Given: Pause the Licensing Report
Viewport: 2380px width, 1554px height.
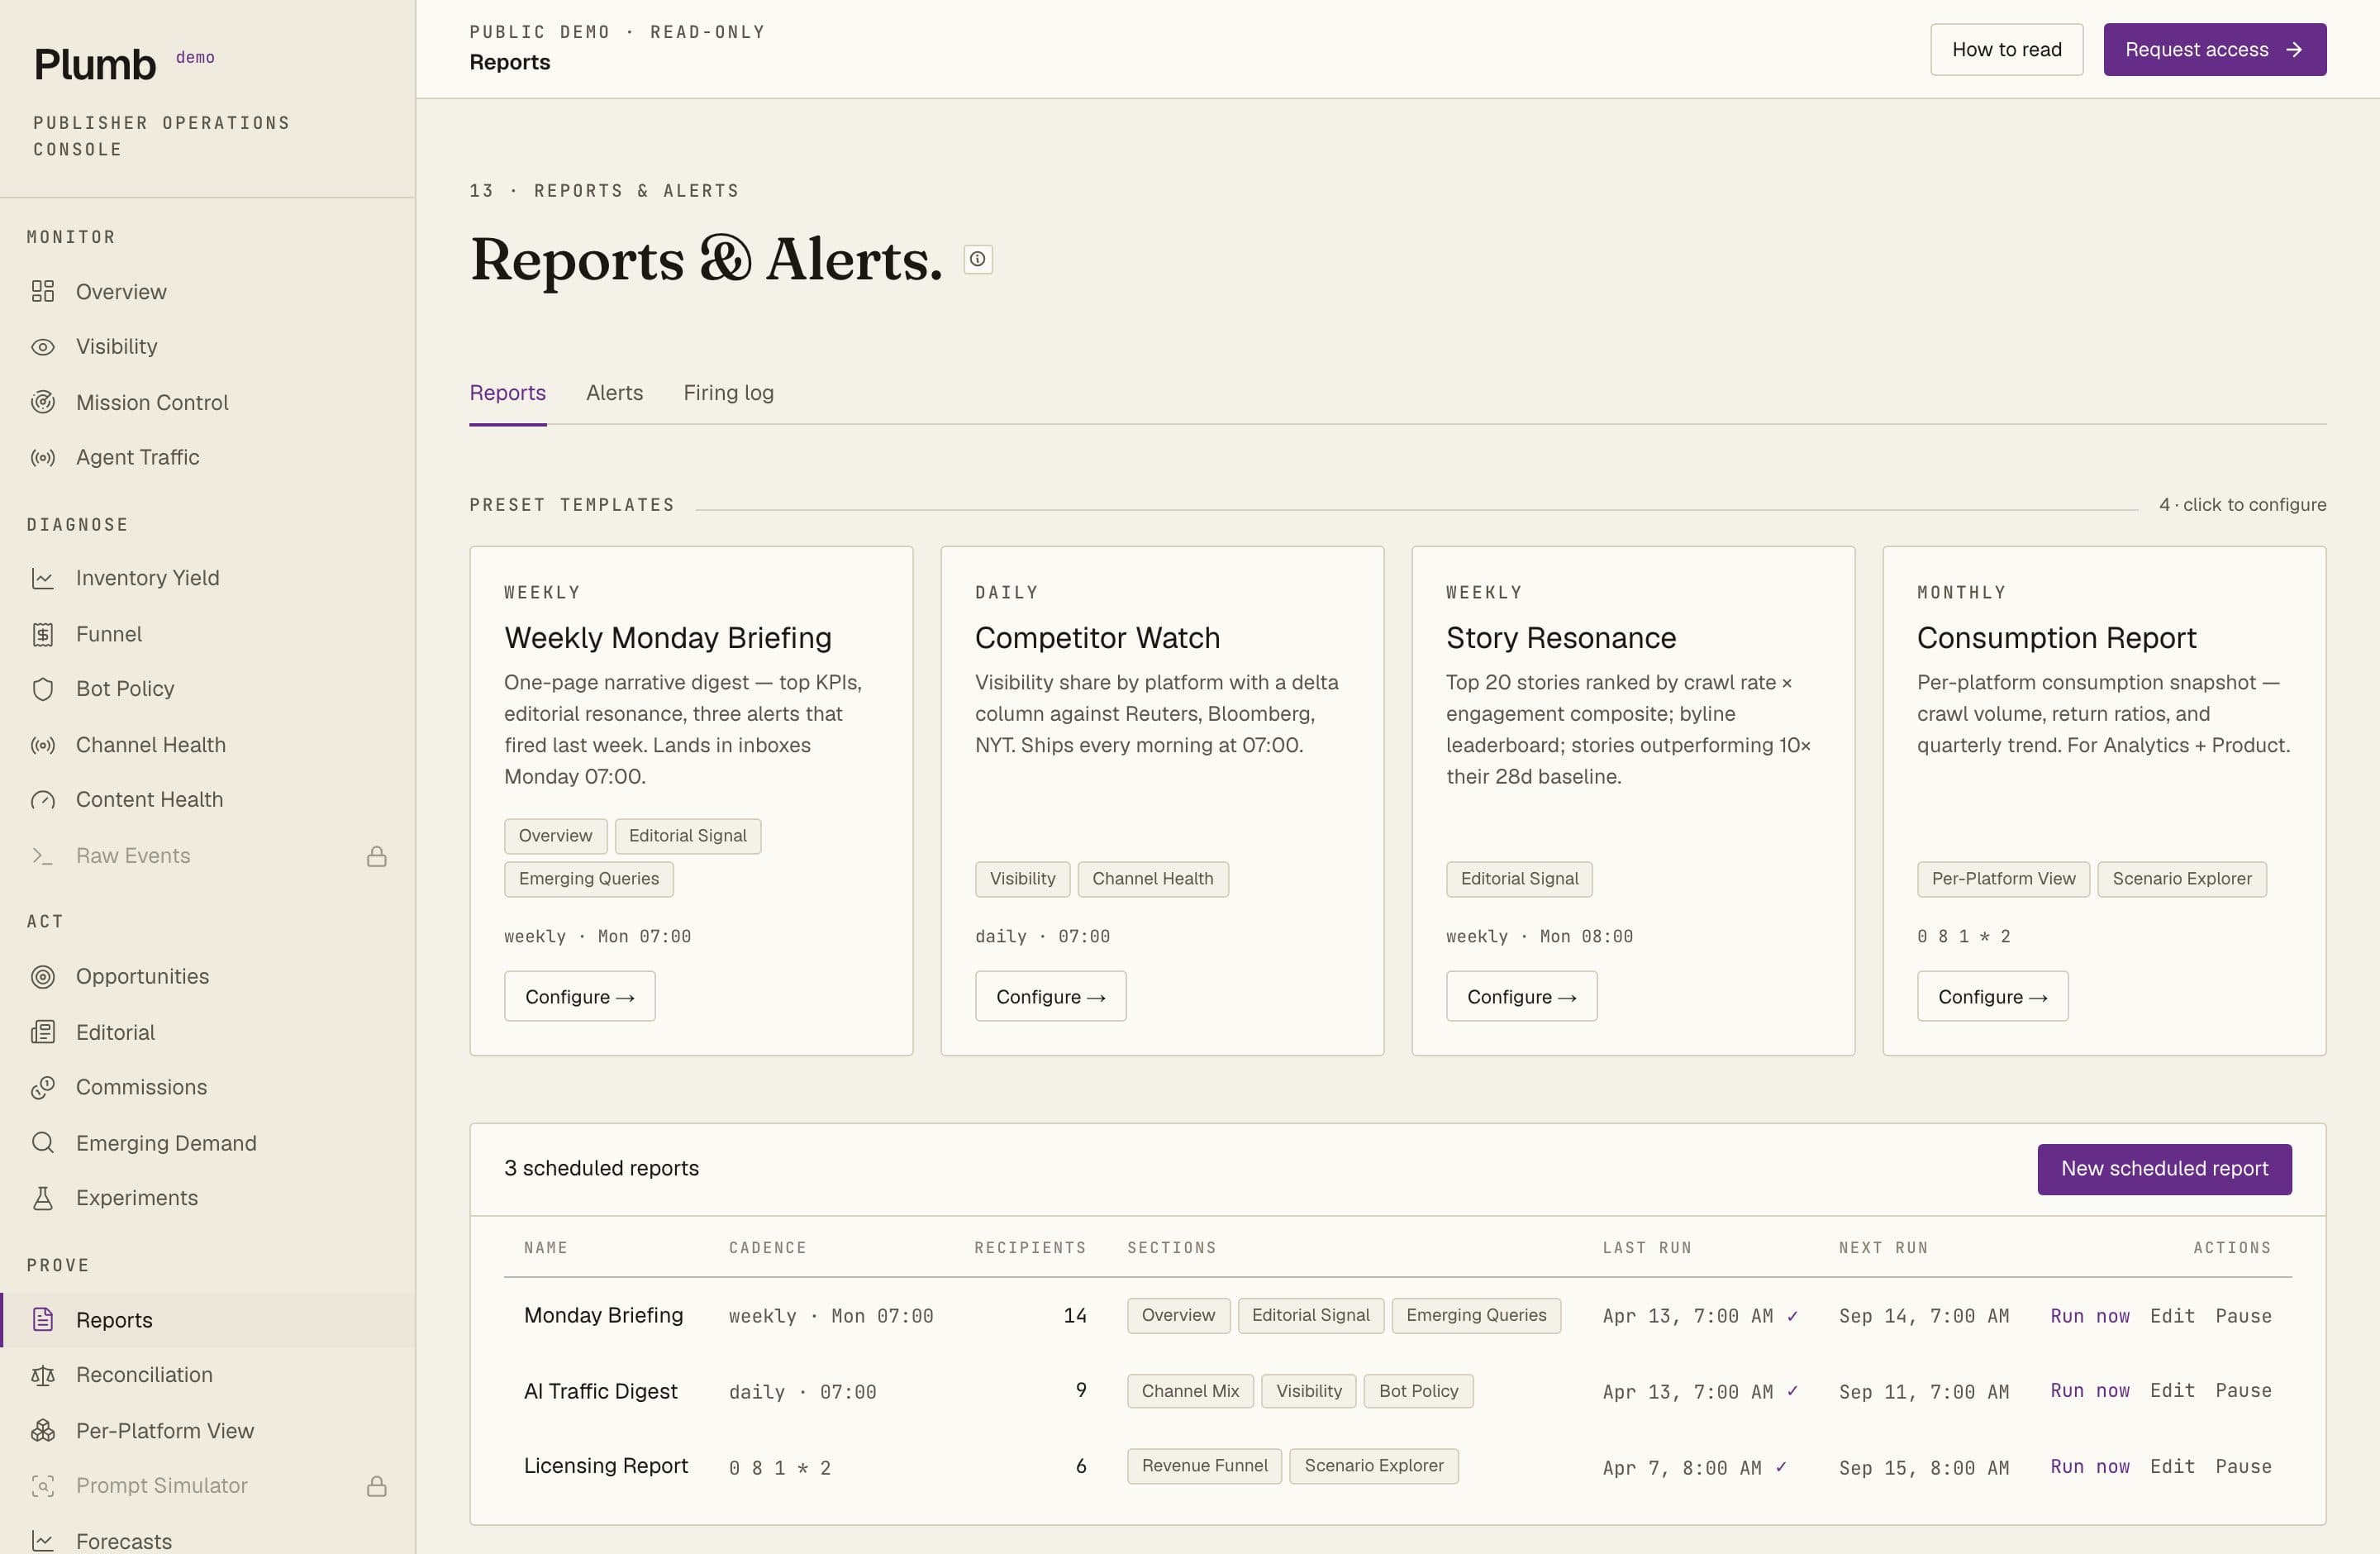Looking at the screenshot, I should click(x=2243, y=1467).
